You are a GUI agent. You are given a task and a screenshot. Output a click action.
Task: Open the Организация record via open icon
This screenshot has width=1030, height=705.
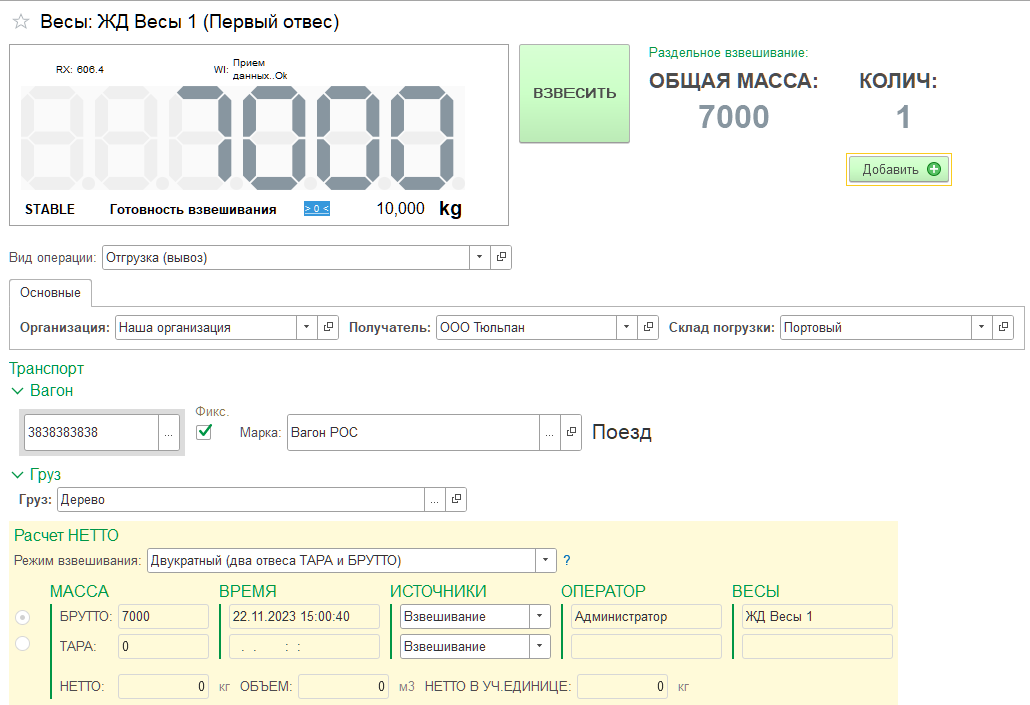point(328,328)
